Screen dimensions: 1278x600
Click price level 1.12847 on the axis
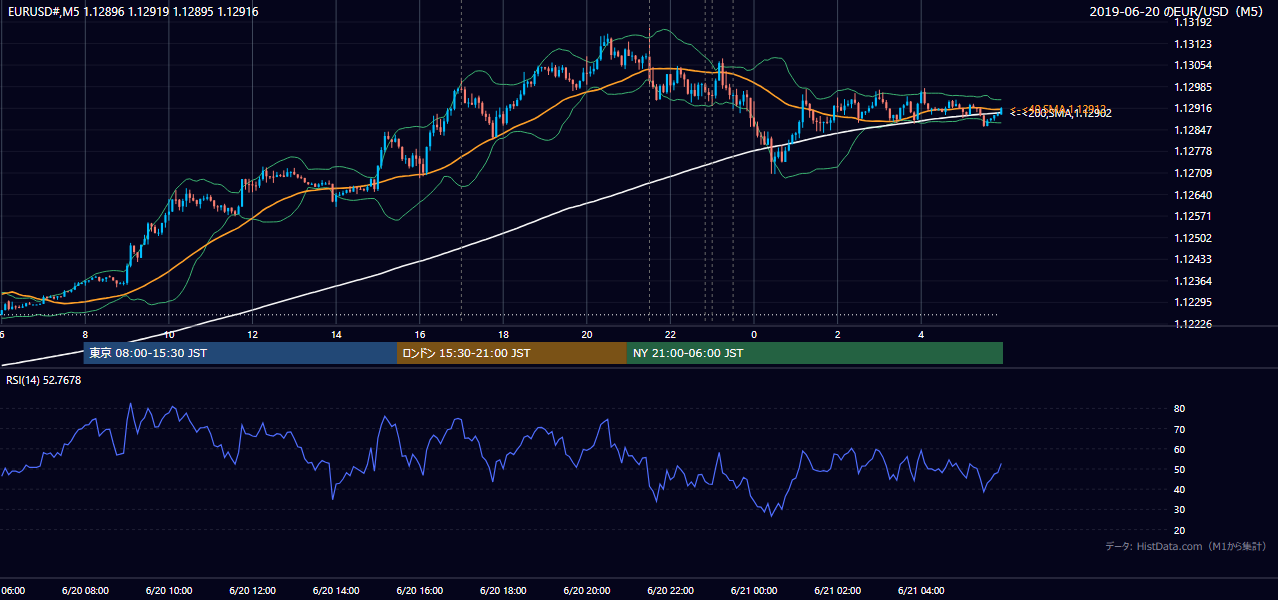1193,130
